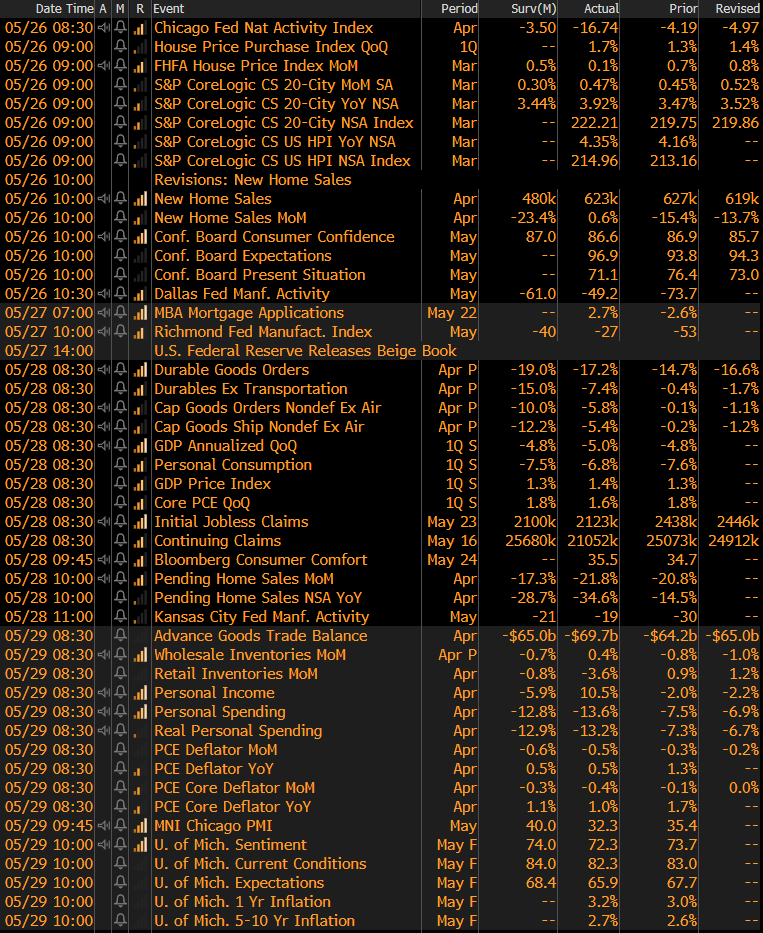Click the relevance bars for Wholesale Inventories MoM

pyautogui.click(x=140, y=655)
